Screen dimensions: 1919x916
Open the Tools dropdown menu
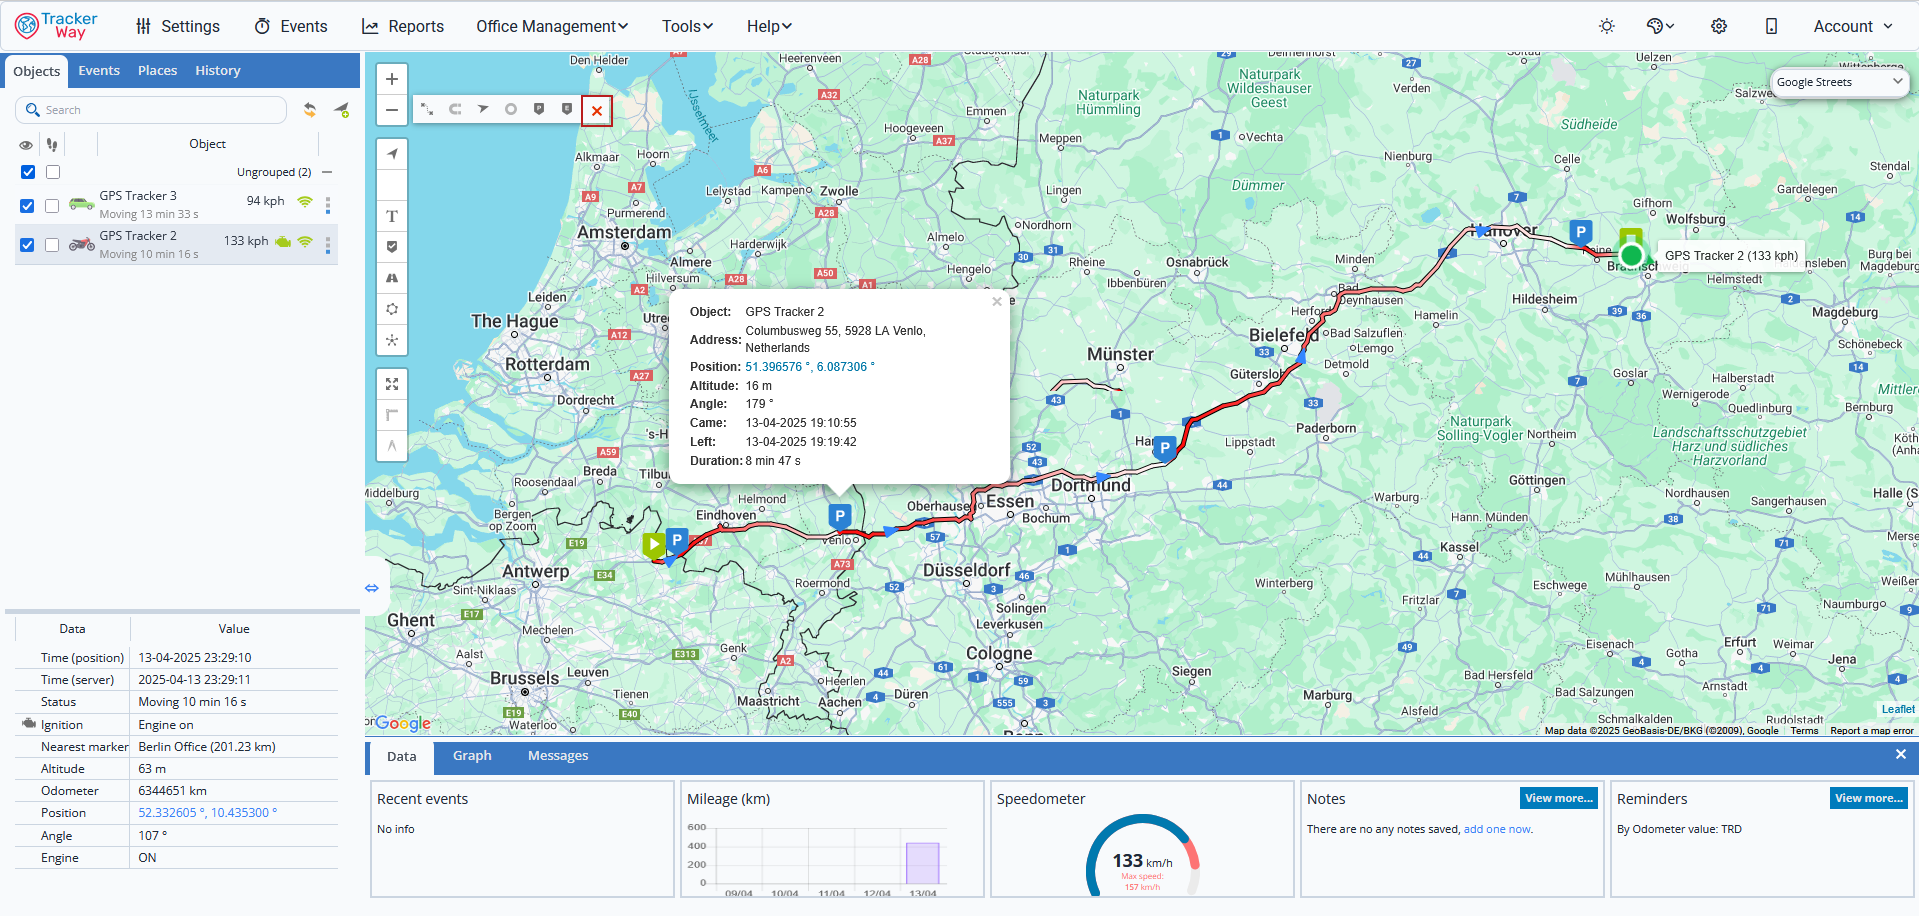point(688,26)
